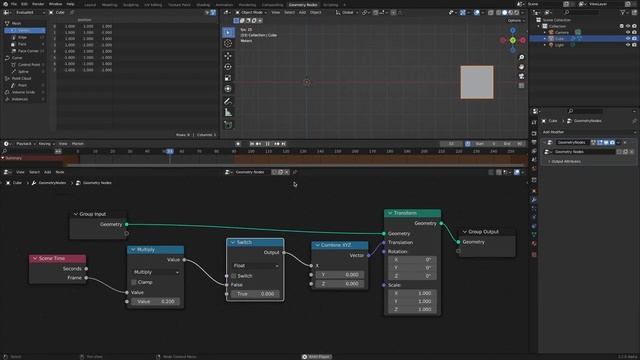Open the node editor Add menu
Image resolution: width=640 pixels, height=360 pixels.
(47, 172)
